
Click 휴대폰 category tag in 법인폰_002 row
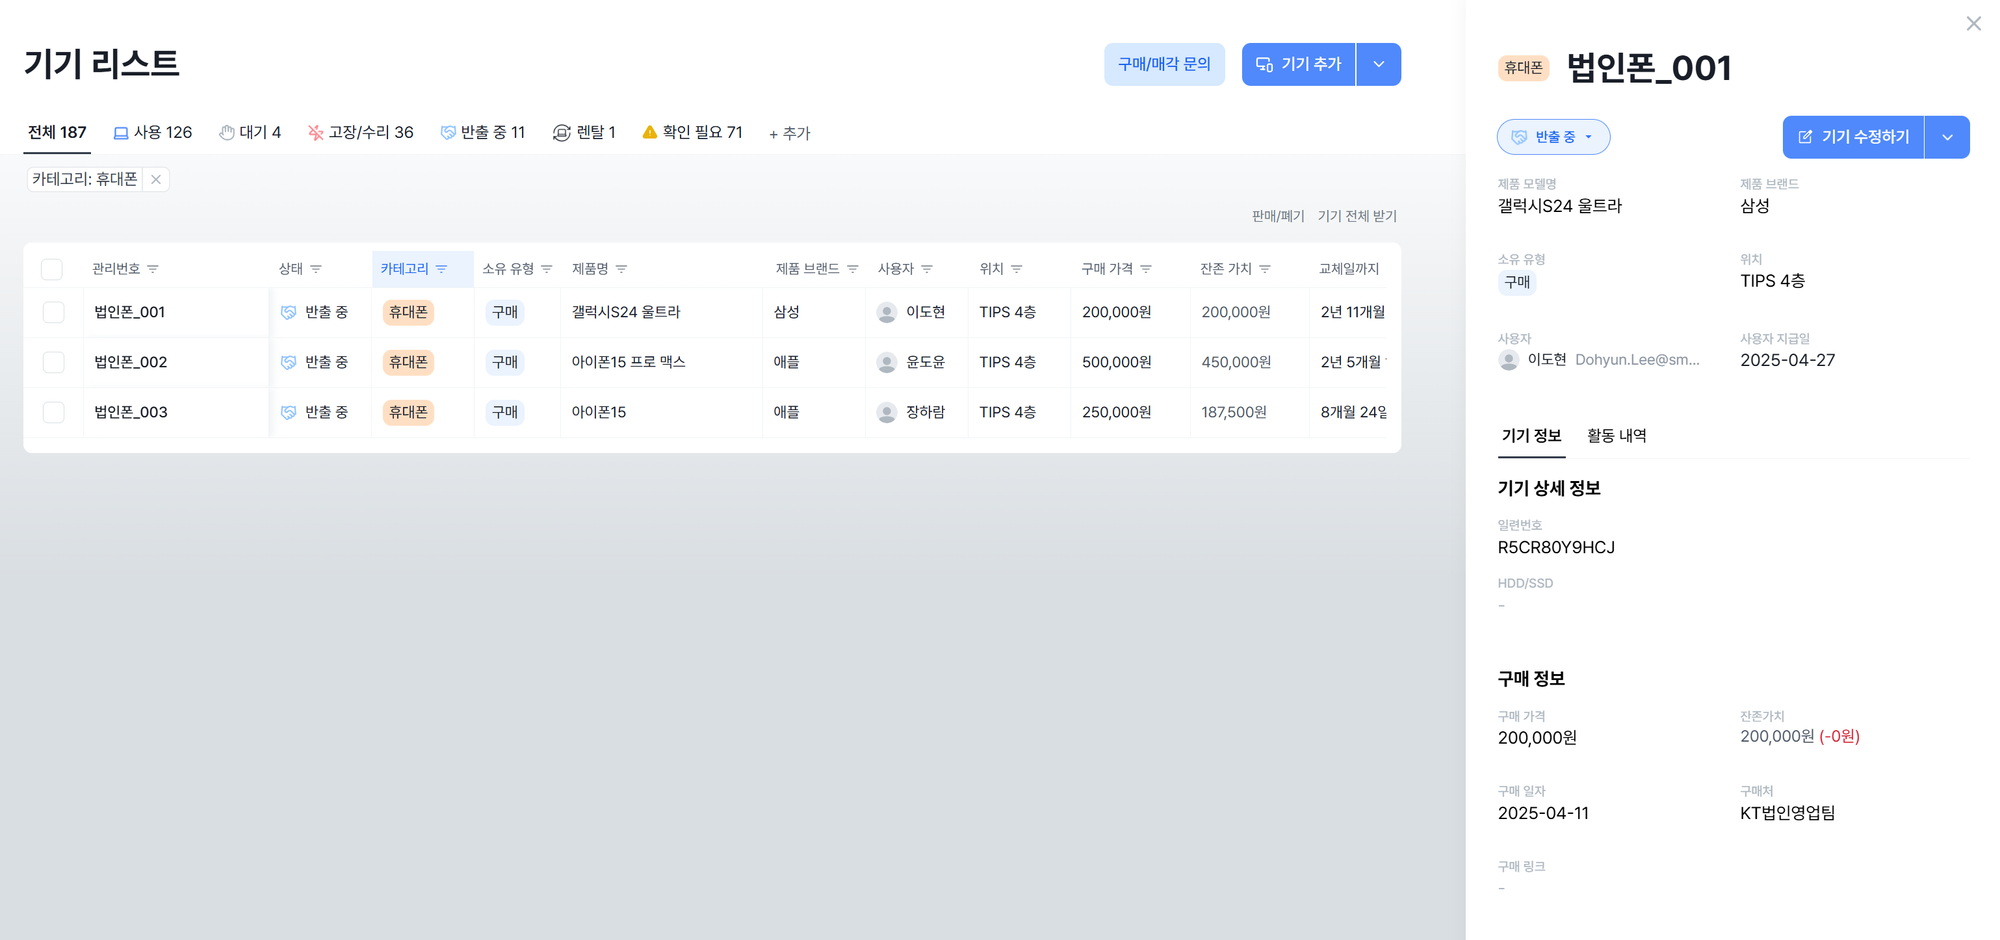(x=408, y=363)
